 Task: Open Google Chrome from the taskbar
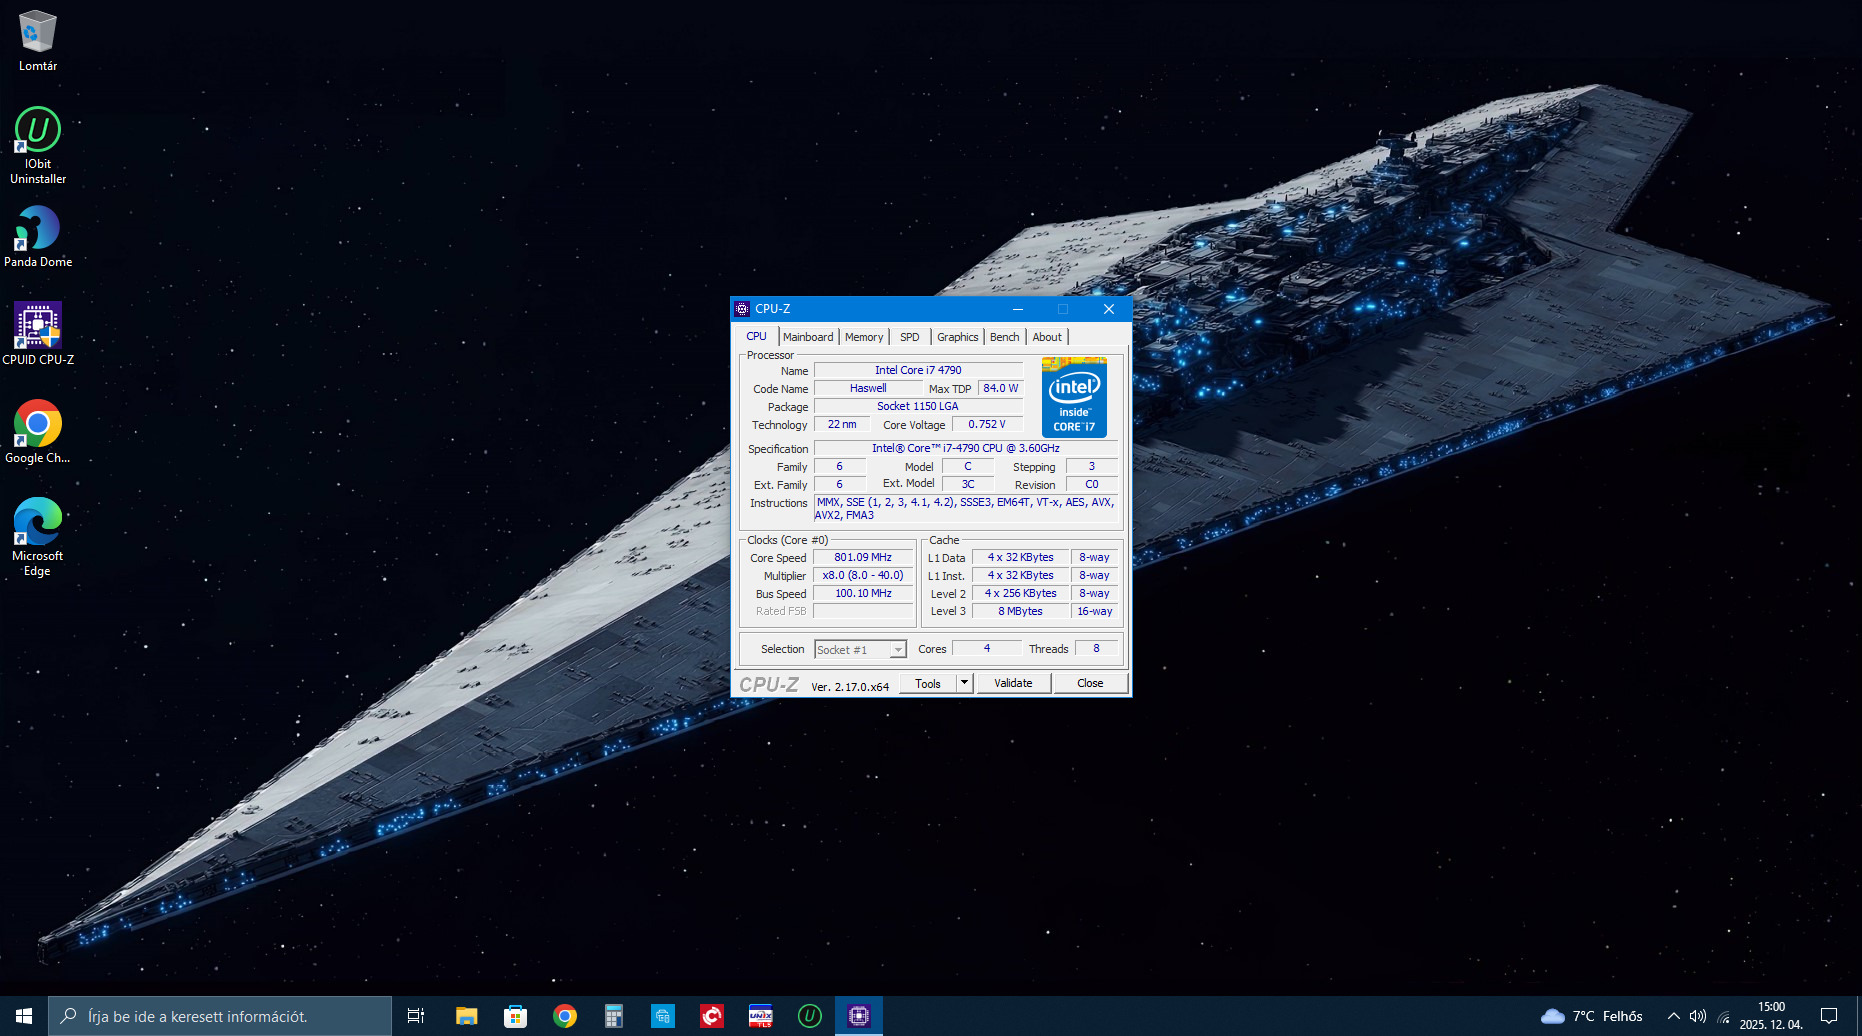(565, 1016)
